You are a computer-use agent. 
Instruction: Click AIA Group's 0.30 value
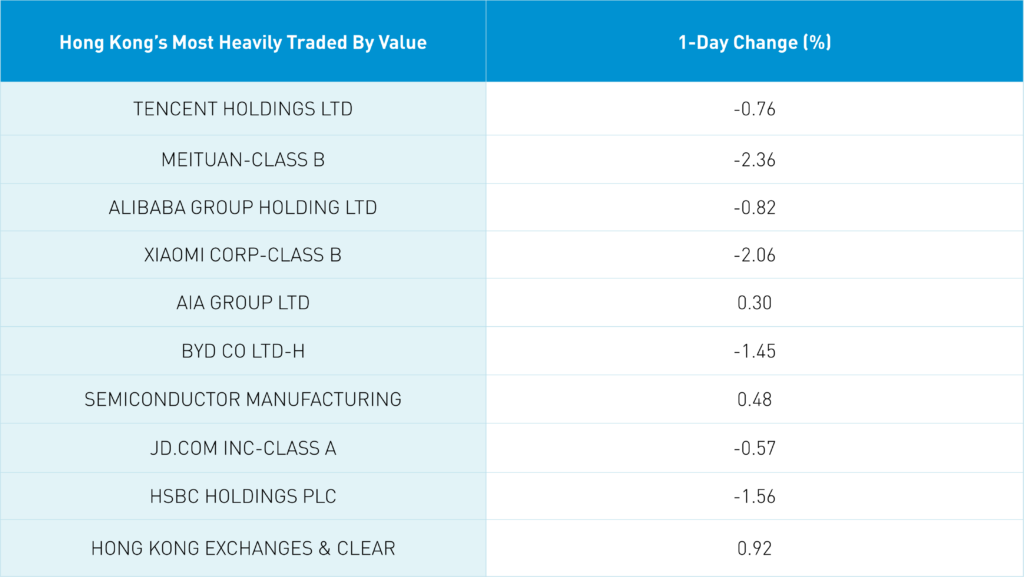[754, 303]
